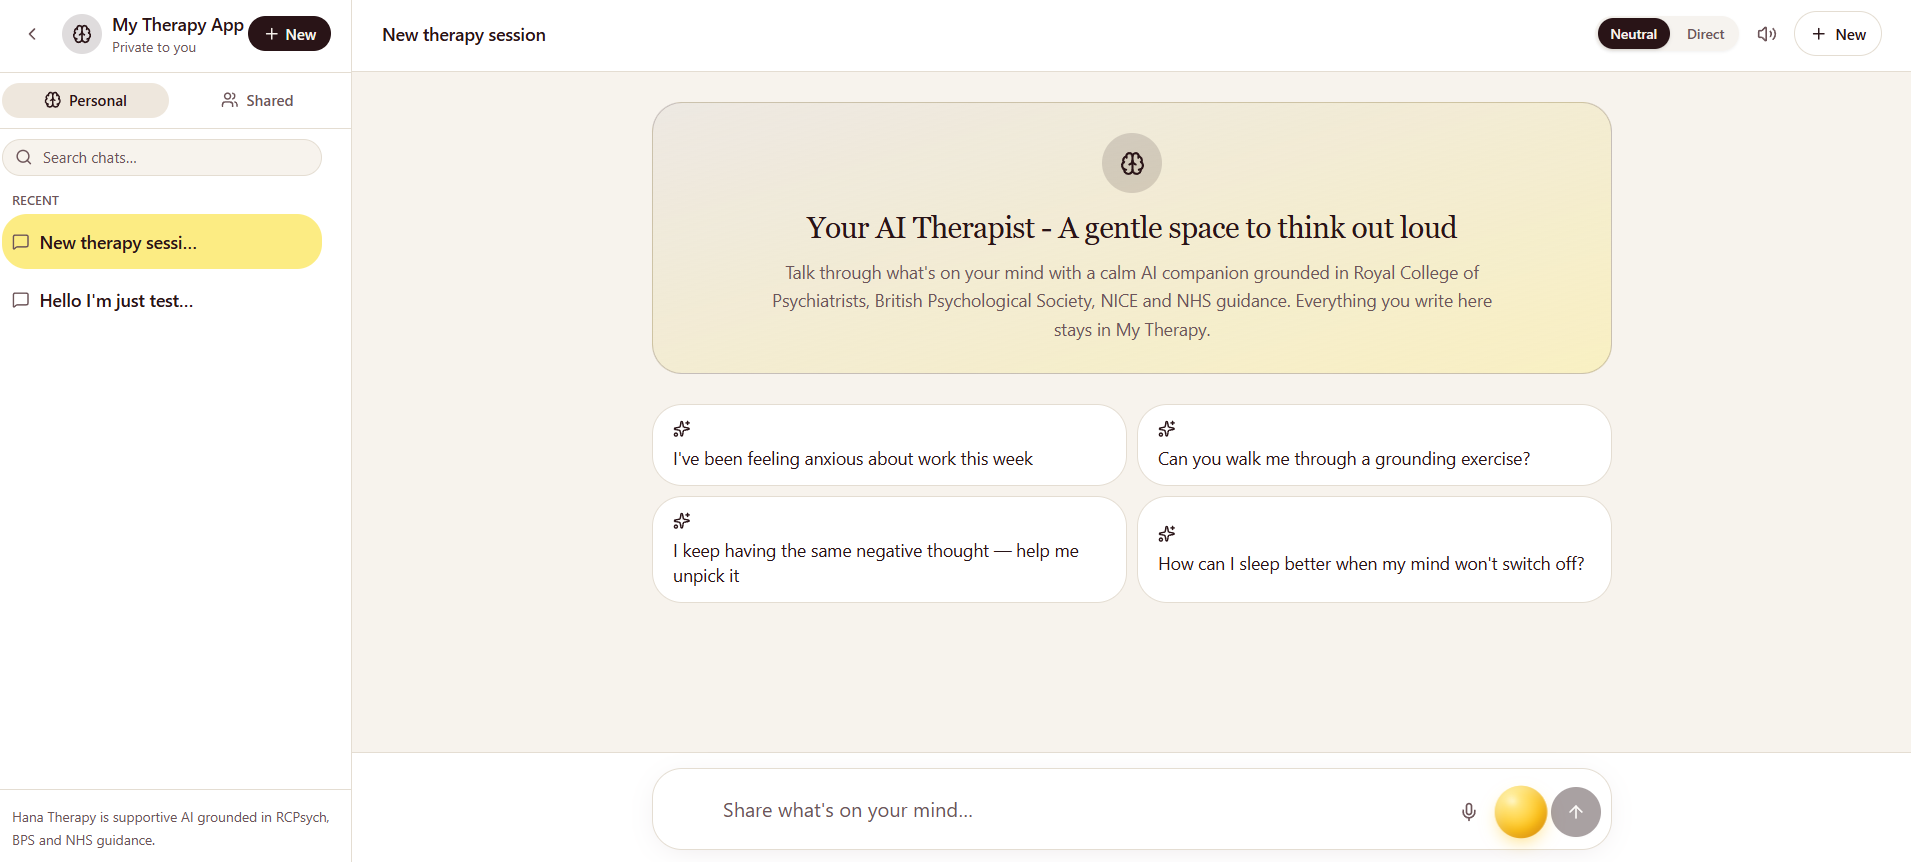Open the New therapy session recent chat
1911x862 pixels.
[162, 241]
